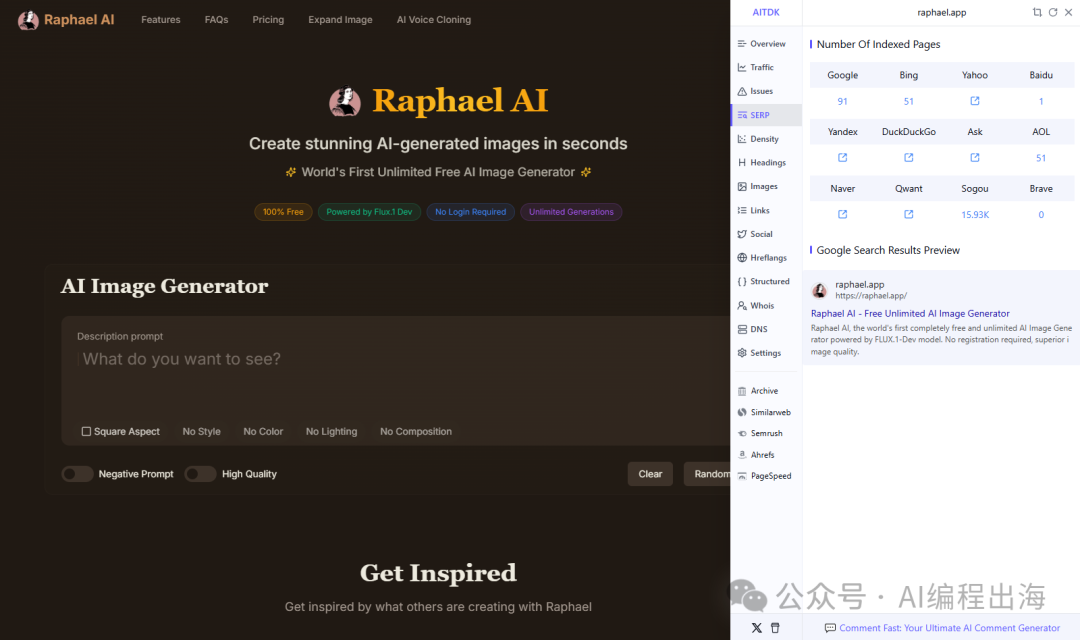
Task: Open the Naver external link icon
Action: click(x=842, y=214)
